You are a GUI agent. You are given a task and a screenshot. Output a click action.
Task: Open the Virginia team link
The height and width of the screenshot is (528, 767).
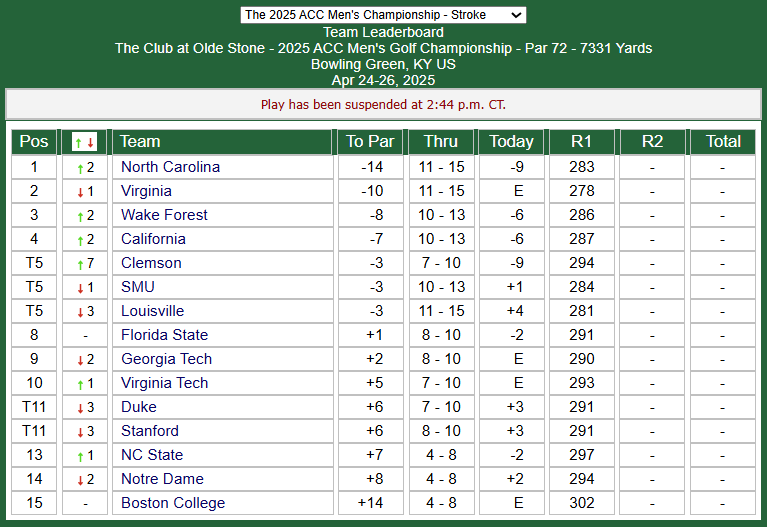(x=146, y=191)
